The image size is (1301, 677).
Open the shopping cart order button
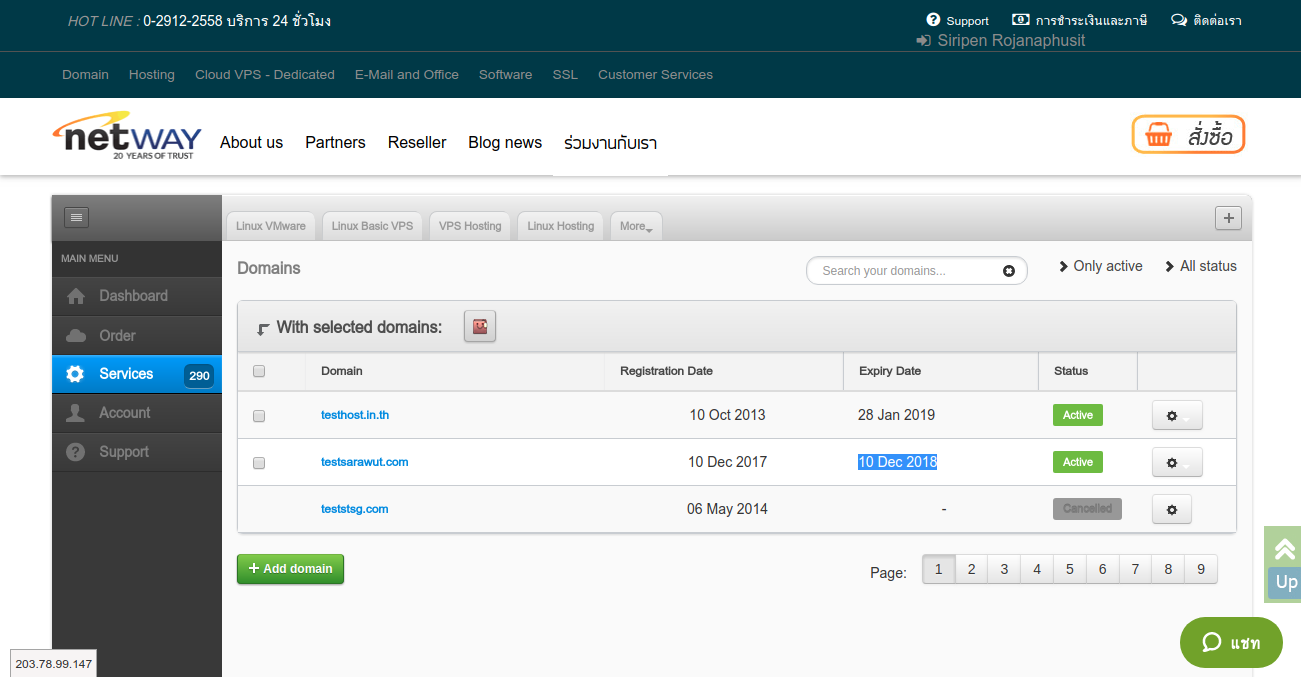pos(1188,135)
